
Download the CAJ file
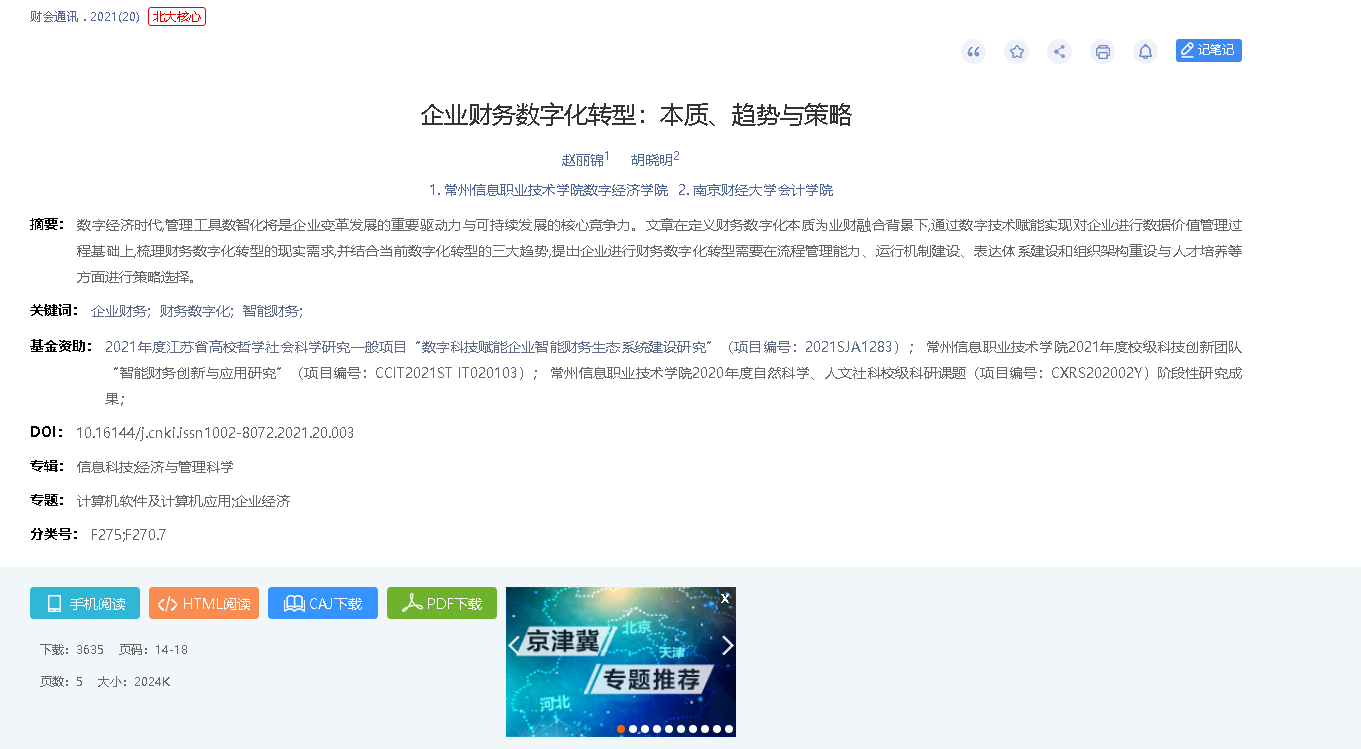(323, 603)
